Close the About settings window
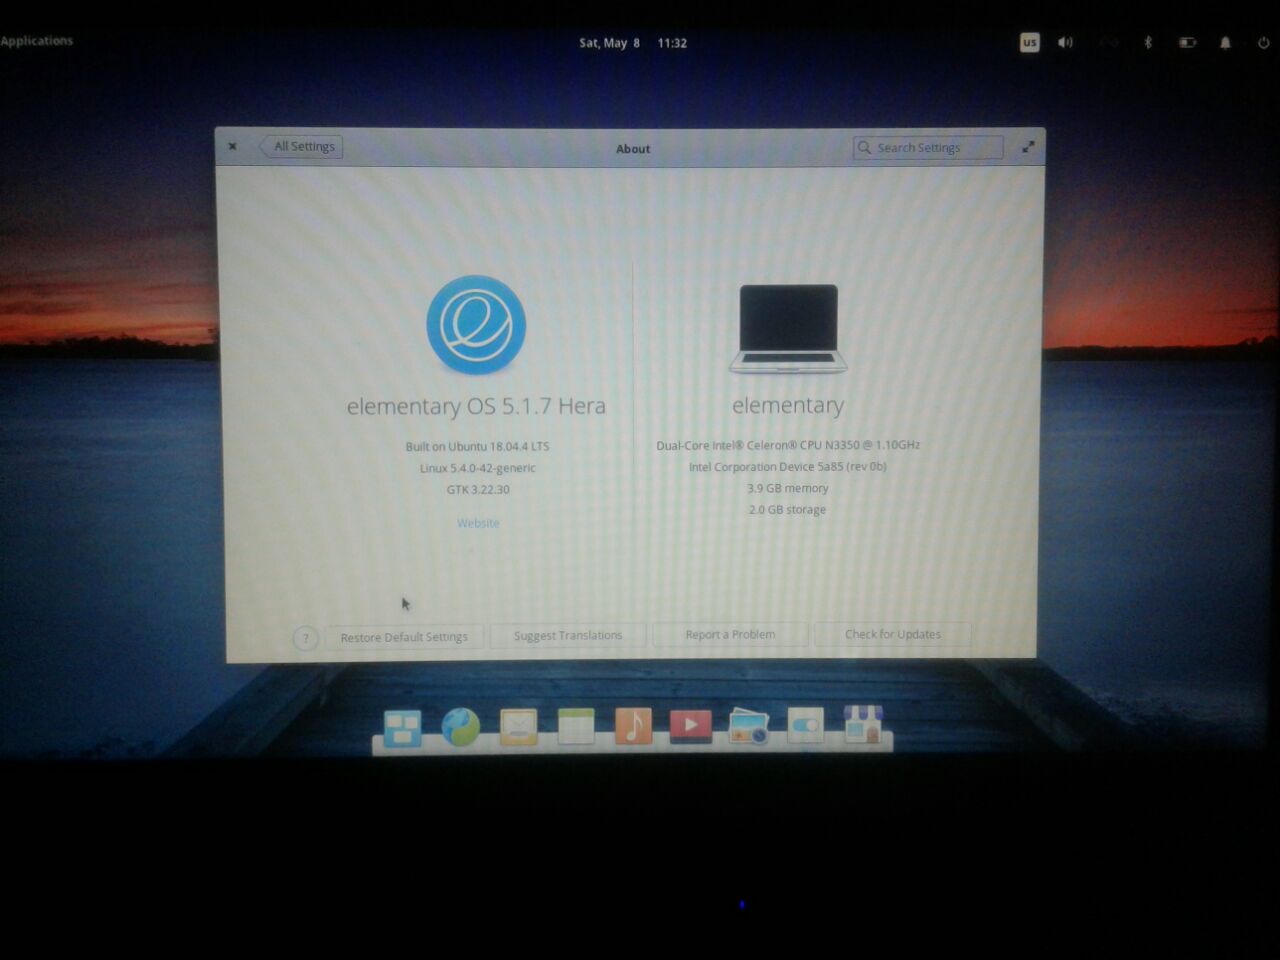Image resolution: width=1280 pixels, height=960 pixels. (233, 146)
